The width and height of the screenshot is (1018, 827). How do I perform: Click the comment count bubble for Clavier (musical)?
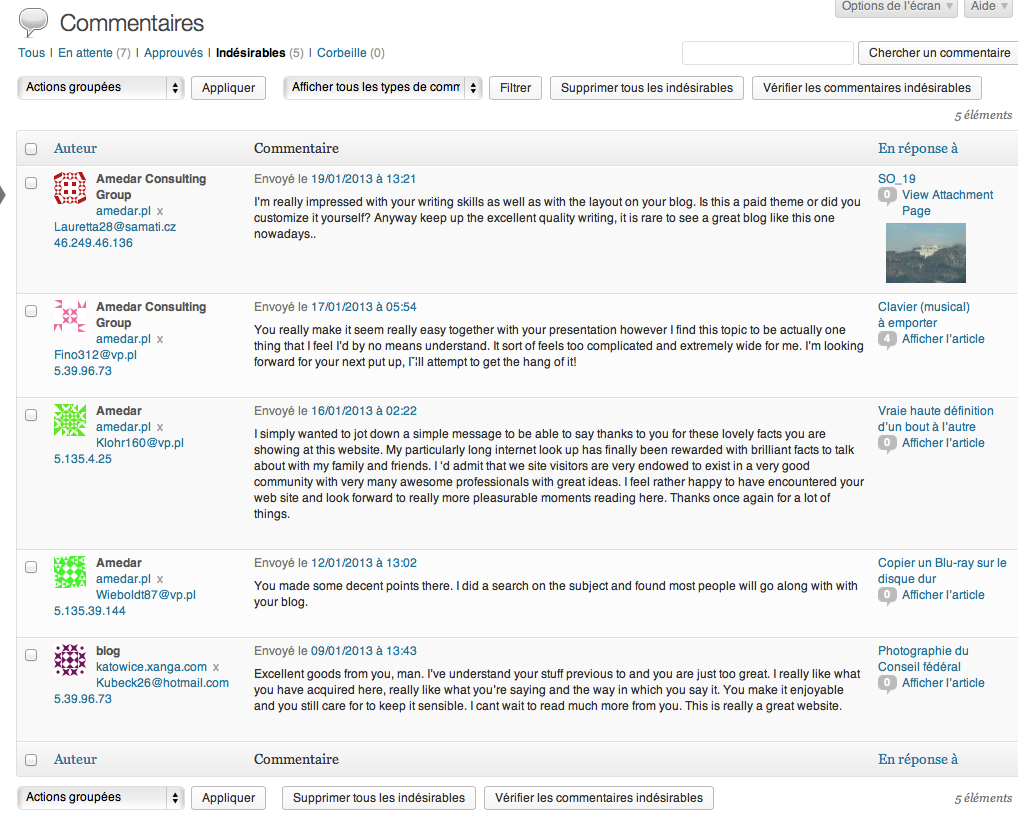coord(886,340)
